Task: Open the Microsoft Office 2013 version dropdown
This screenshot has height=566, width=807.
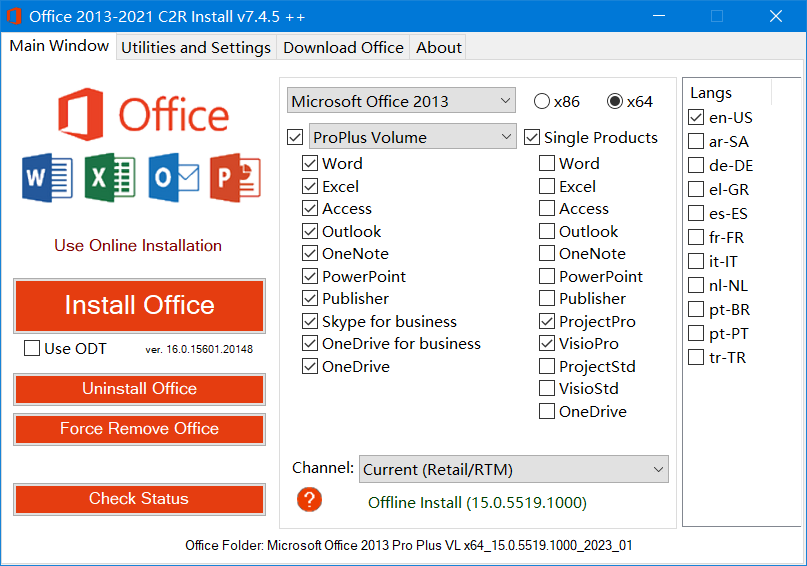Action: click(401, 101)
